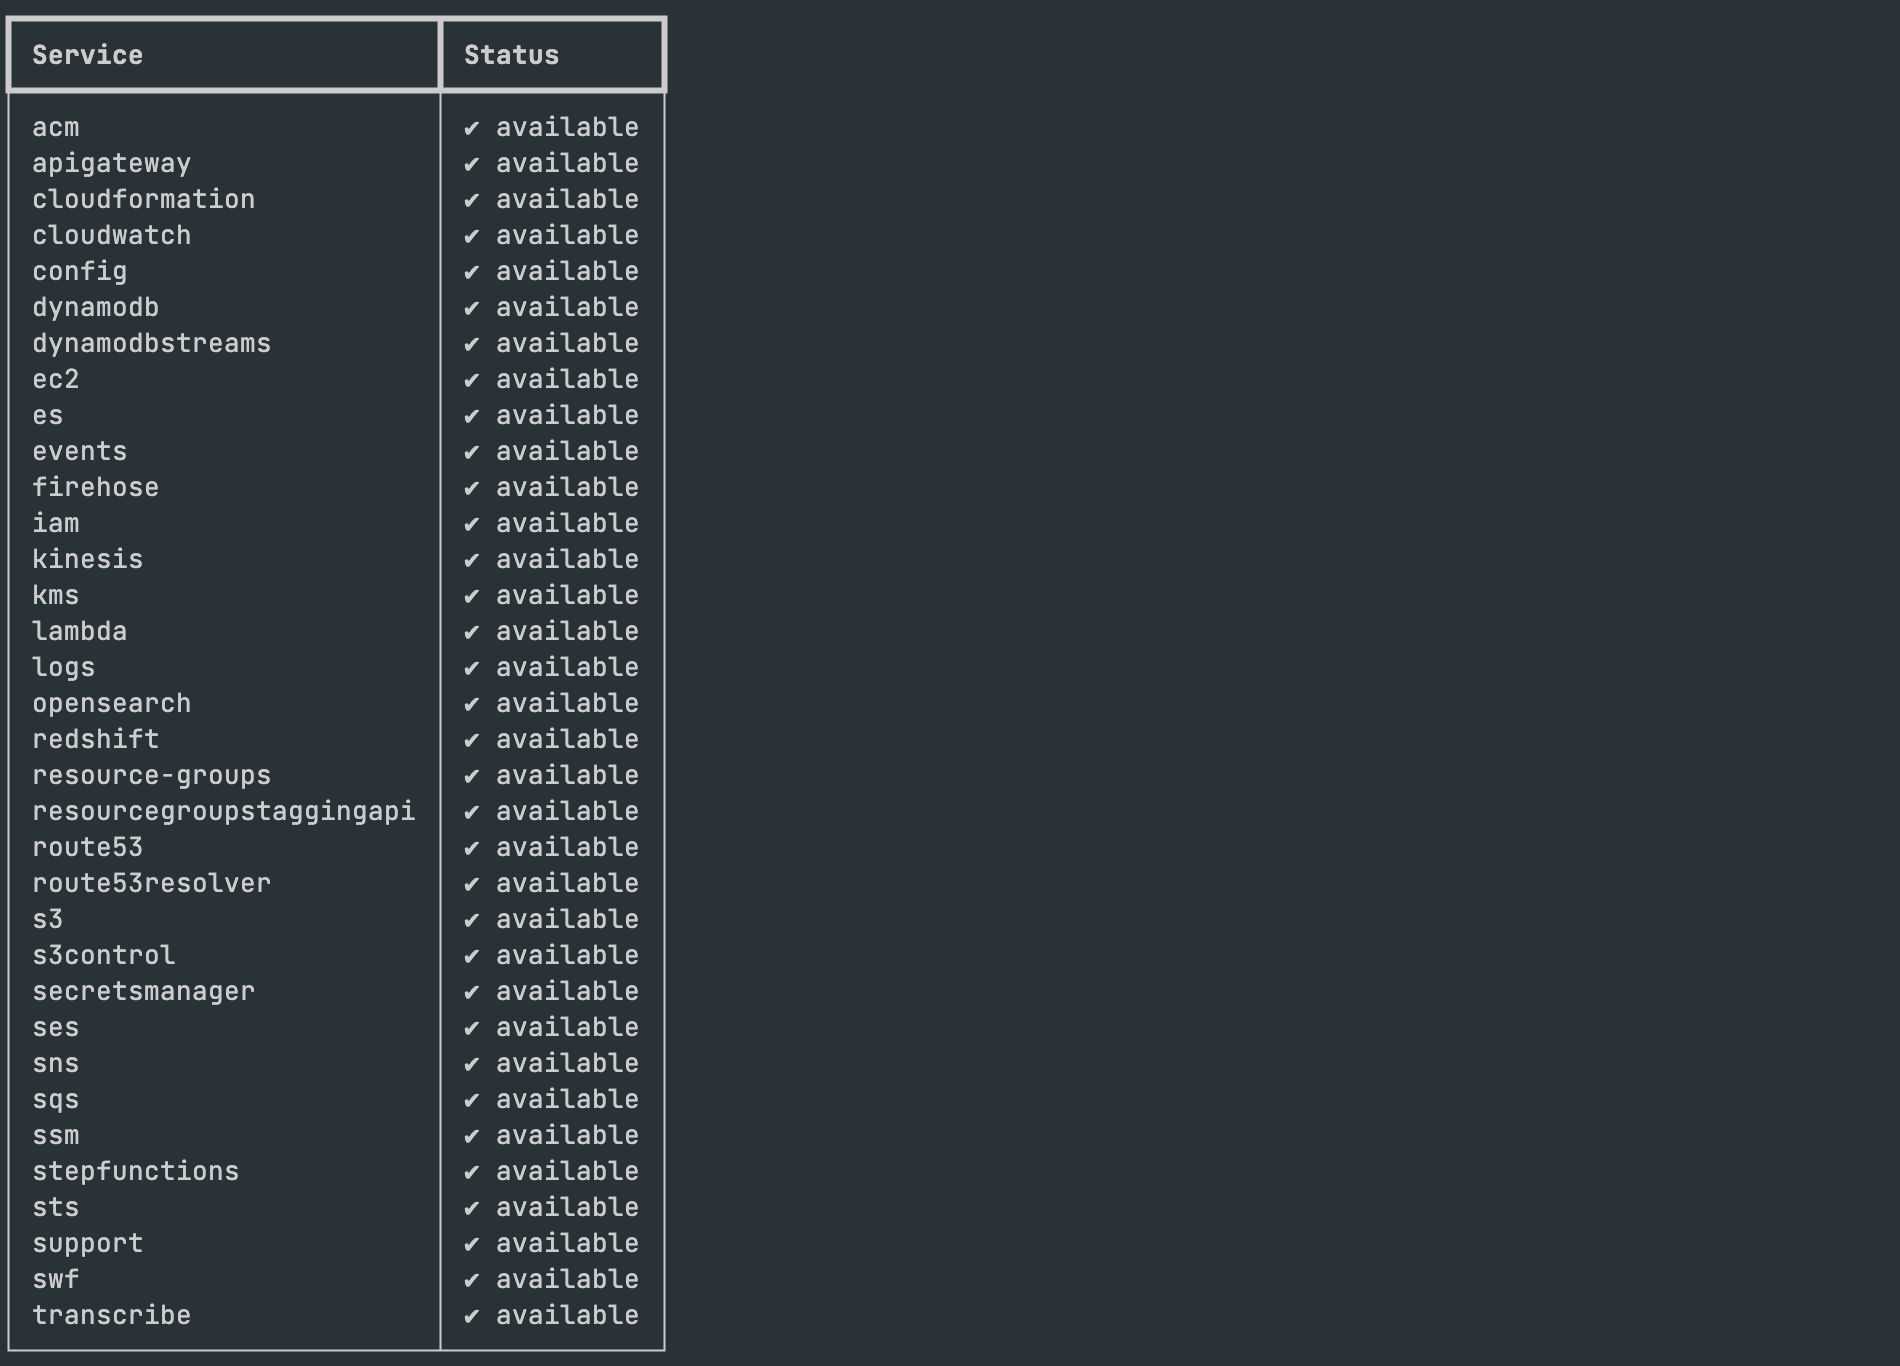
Task: Click the checkmark next to lambda's status
Action: [x=472, y=632]
